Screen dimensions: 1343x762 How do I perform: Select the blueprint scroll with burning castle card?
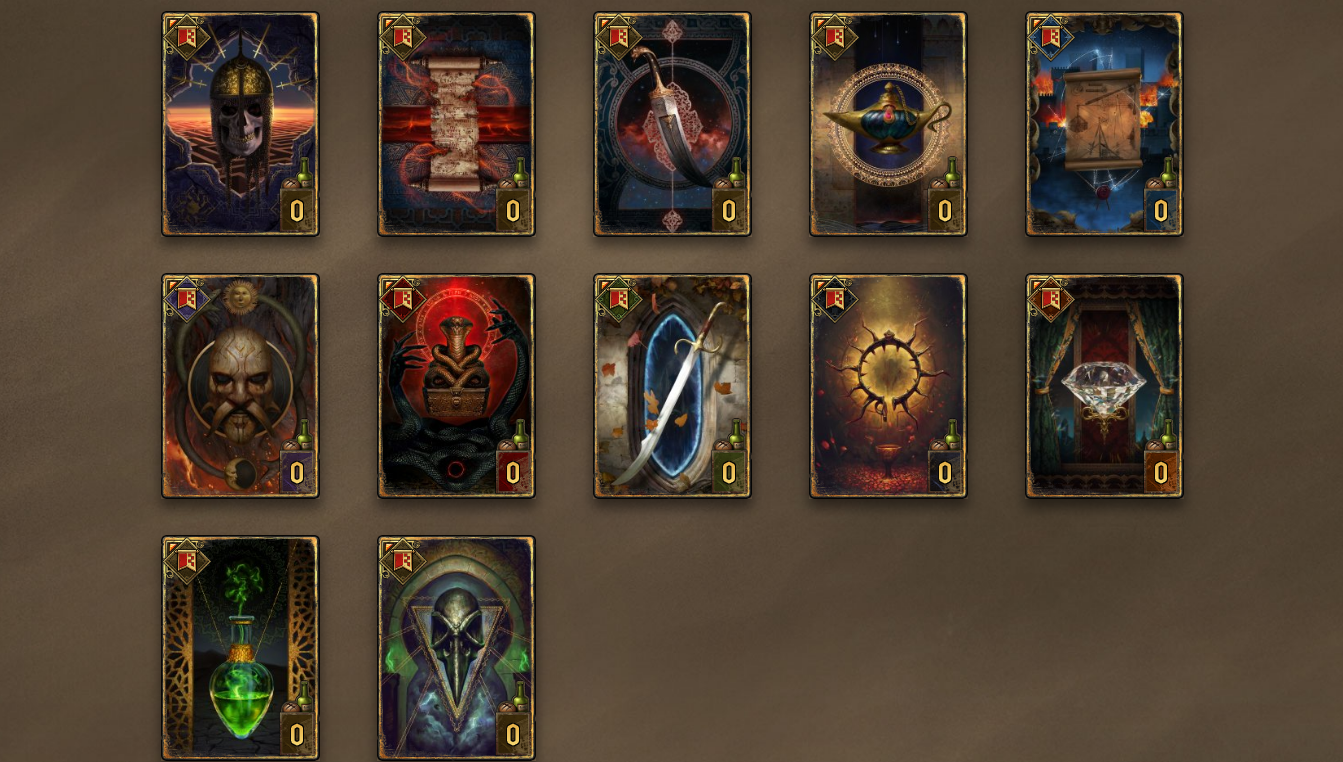(1104, 124)
